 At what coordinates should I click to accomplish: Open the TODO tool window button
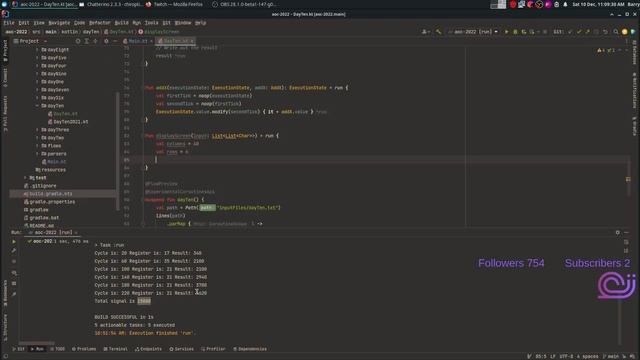pyautogui.click(x=57, y=349)
